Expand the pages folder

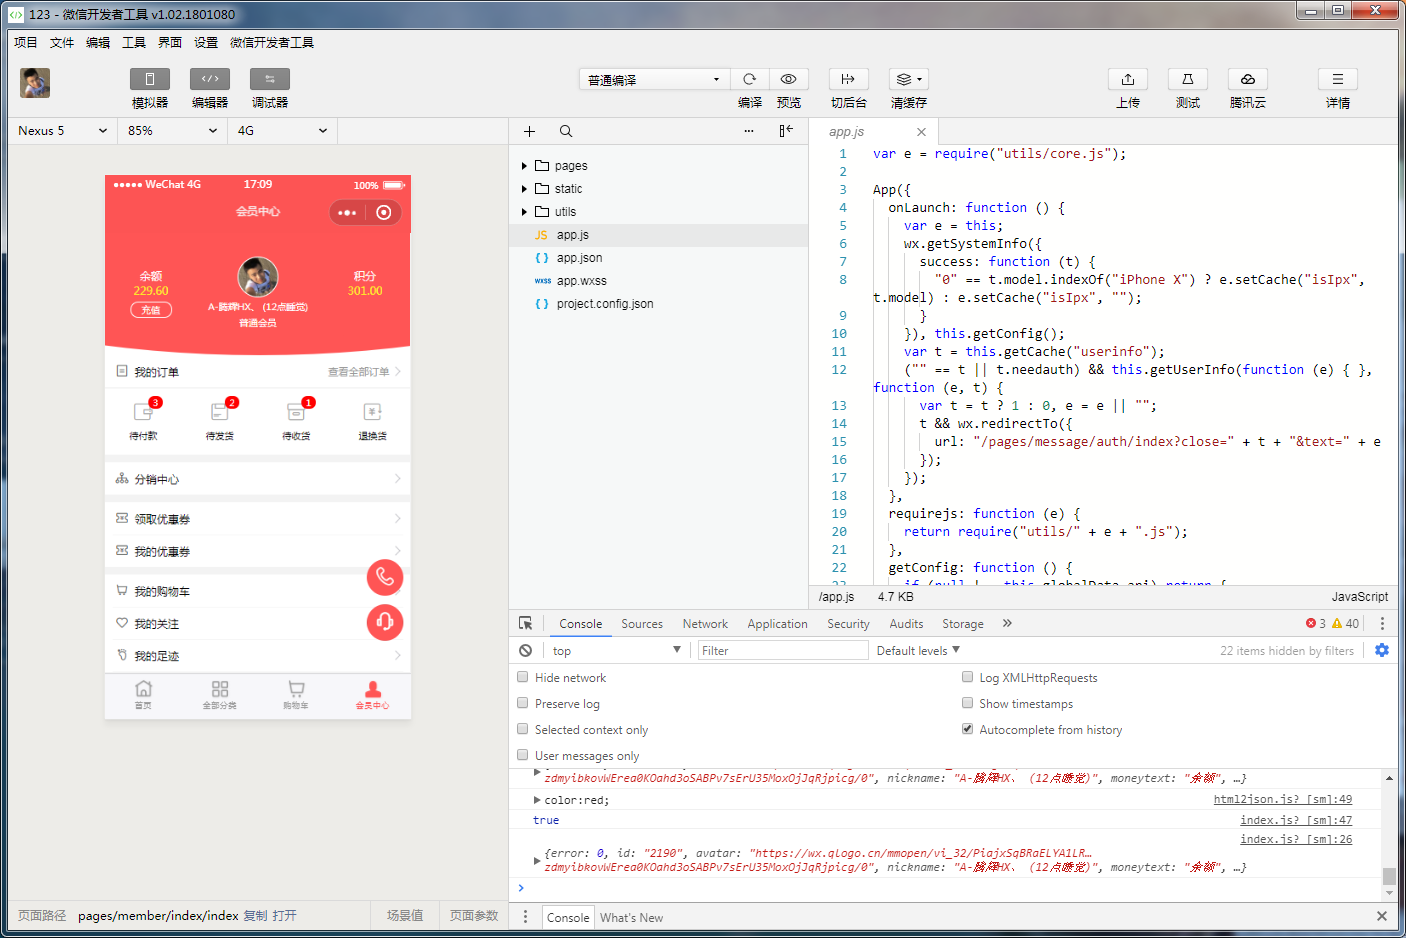tap(524, 166)
